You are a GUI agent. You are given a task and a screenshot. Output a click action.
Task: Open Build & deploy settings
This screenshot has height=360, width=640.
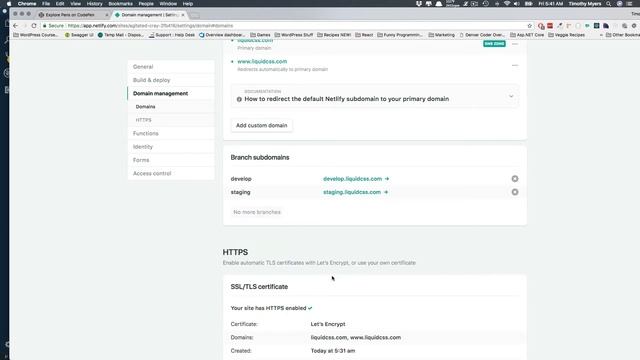click(171, 80)
